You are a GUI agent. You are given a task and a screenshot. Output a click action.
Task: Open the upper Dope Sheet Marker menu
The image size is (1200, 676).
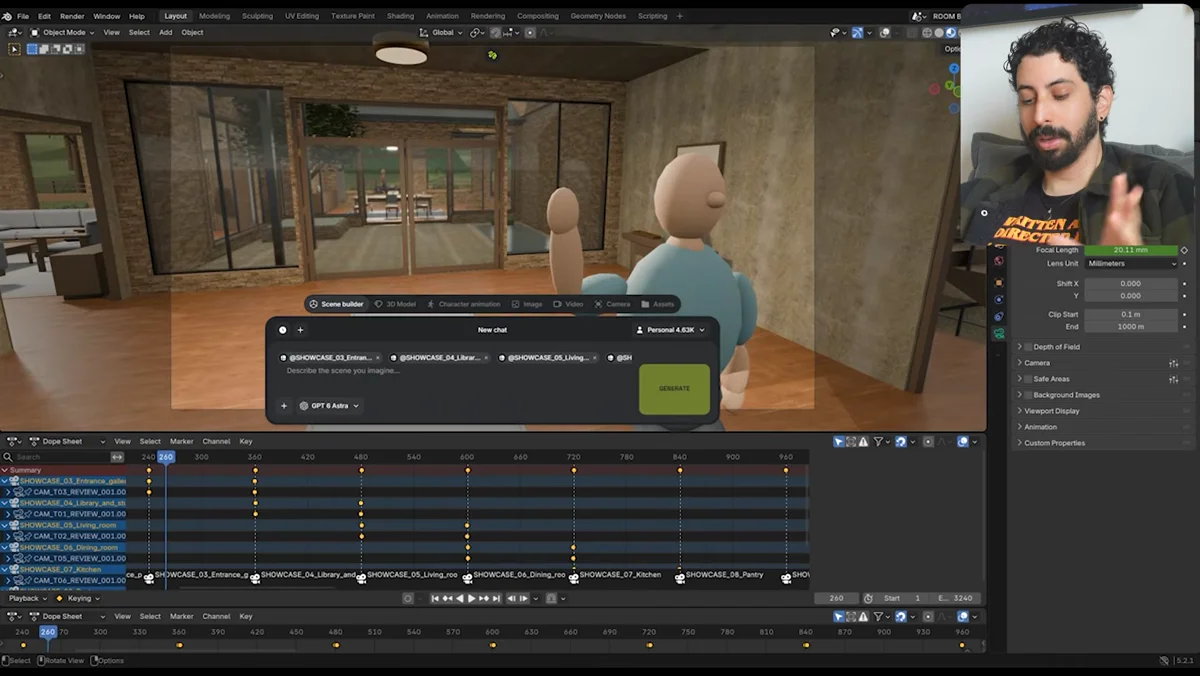[181, 441]
